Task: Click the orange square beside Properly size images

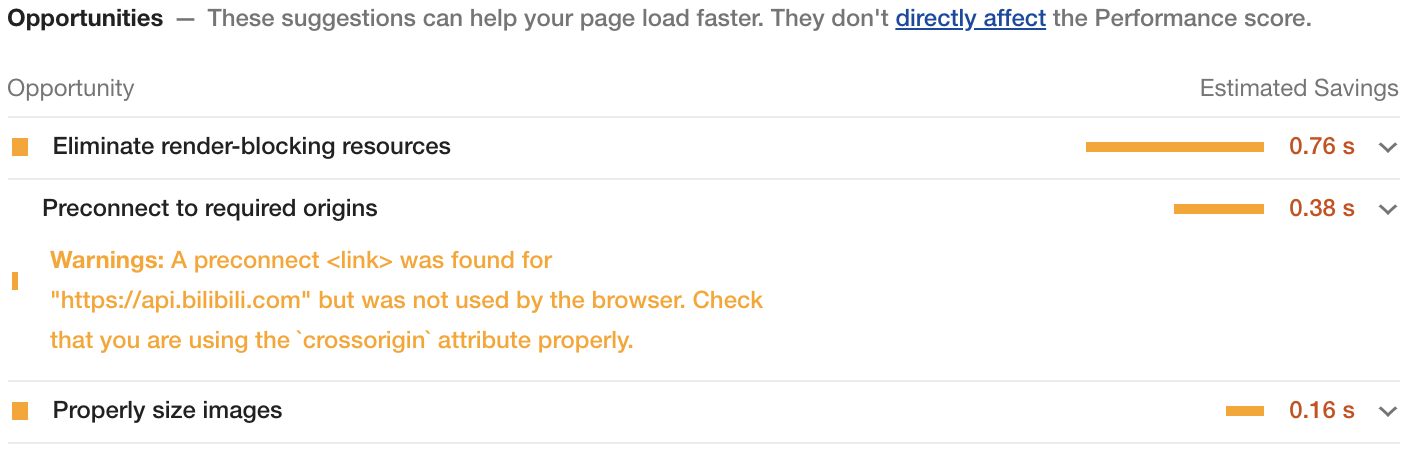Action: (x=20, y=411)
